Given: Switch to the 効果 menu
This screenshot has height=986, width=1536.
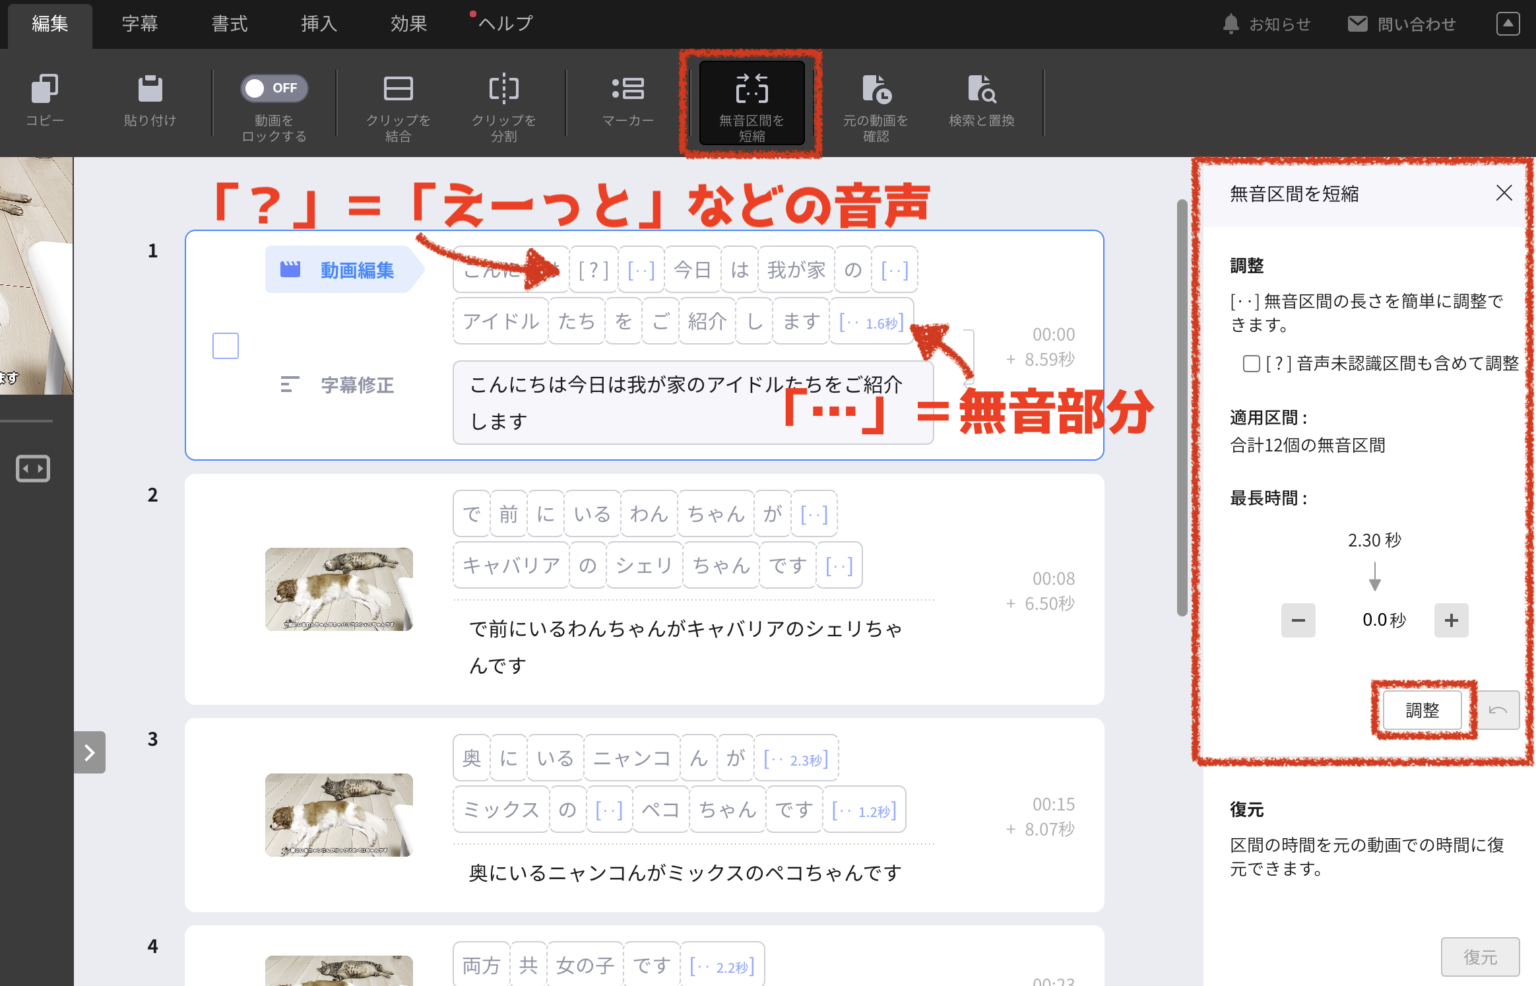Looking at the screenshot, I should coord(408,23).
